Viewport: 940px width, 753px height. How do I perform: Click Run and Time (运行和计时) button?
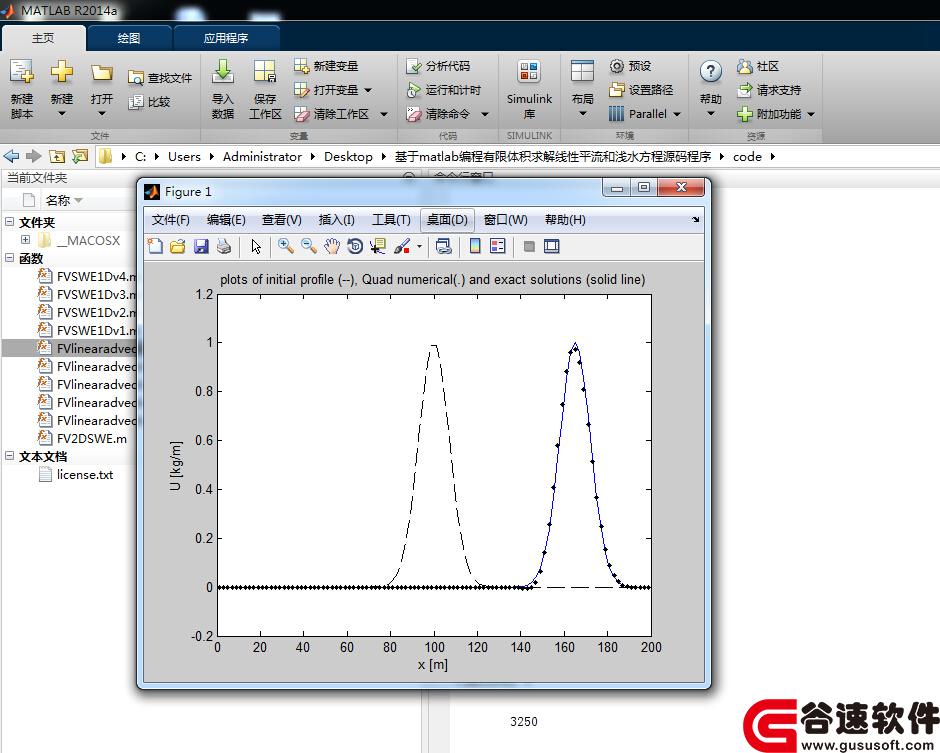tap(444, 90)
